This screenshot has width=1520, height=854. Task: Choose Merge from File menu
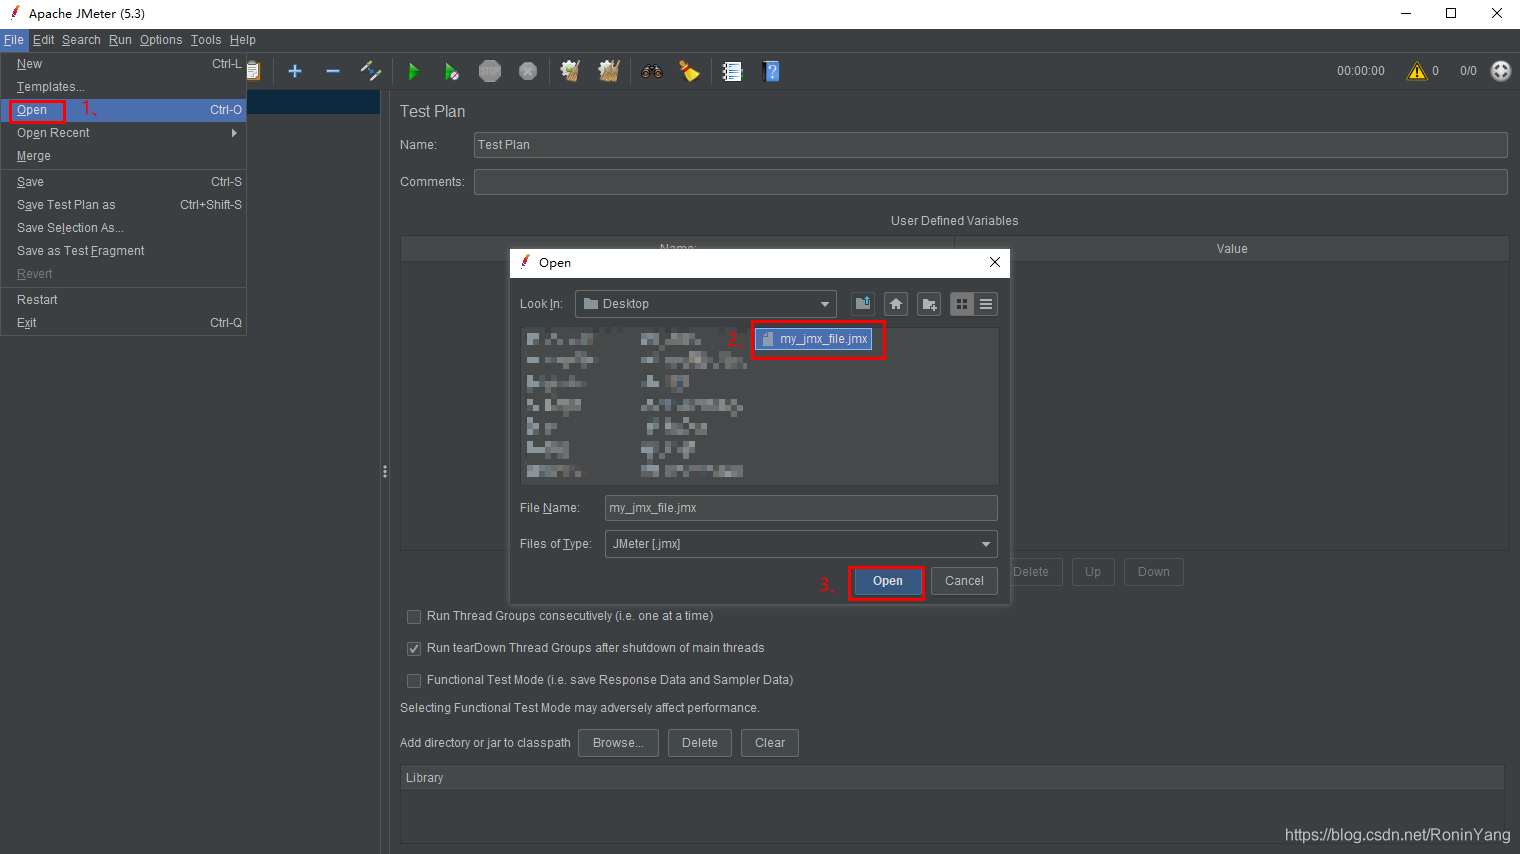coord(124,156)
